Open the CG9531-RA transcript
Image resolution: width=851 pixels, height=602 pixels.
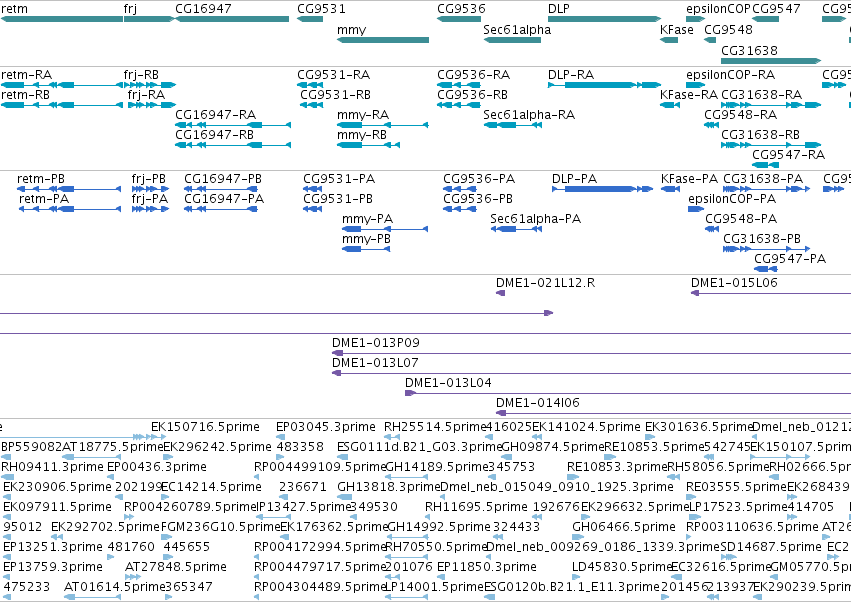pyautogui.click(x=310, y=85)
